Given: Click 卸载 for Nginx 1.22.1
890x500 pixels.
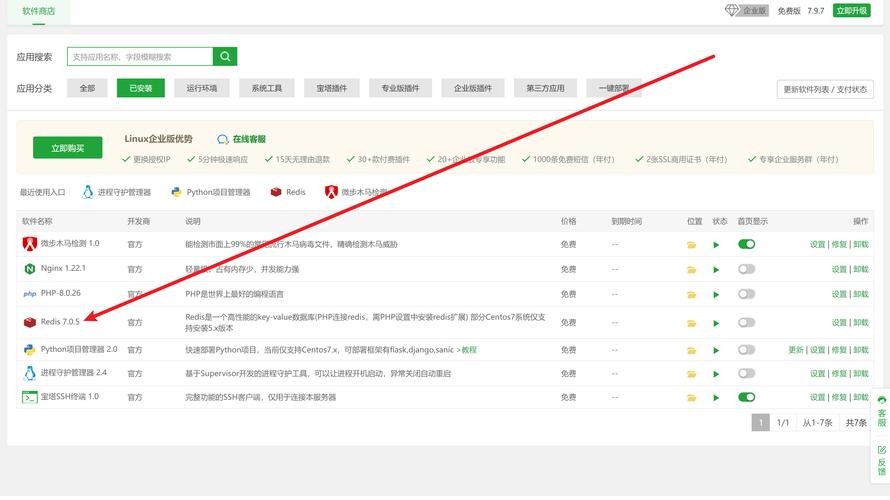Looking at the screenshot, I should point(860,269).
